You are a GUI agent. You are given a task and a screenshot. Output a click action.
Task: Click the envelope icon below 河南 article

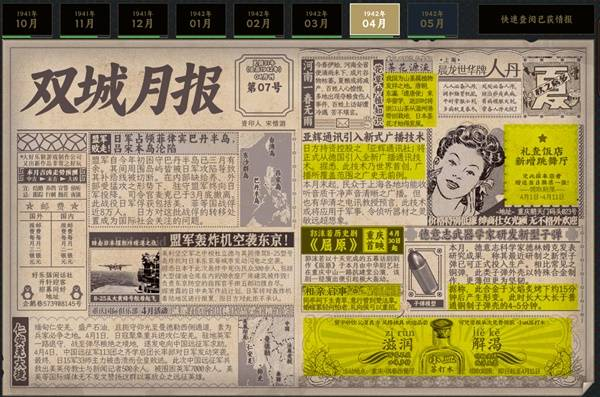pyautogui.click(x=342, y=123)
